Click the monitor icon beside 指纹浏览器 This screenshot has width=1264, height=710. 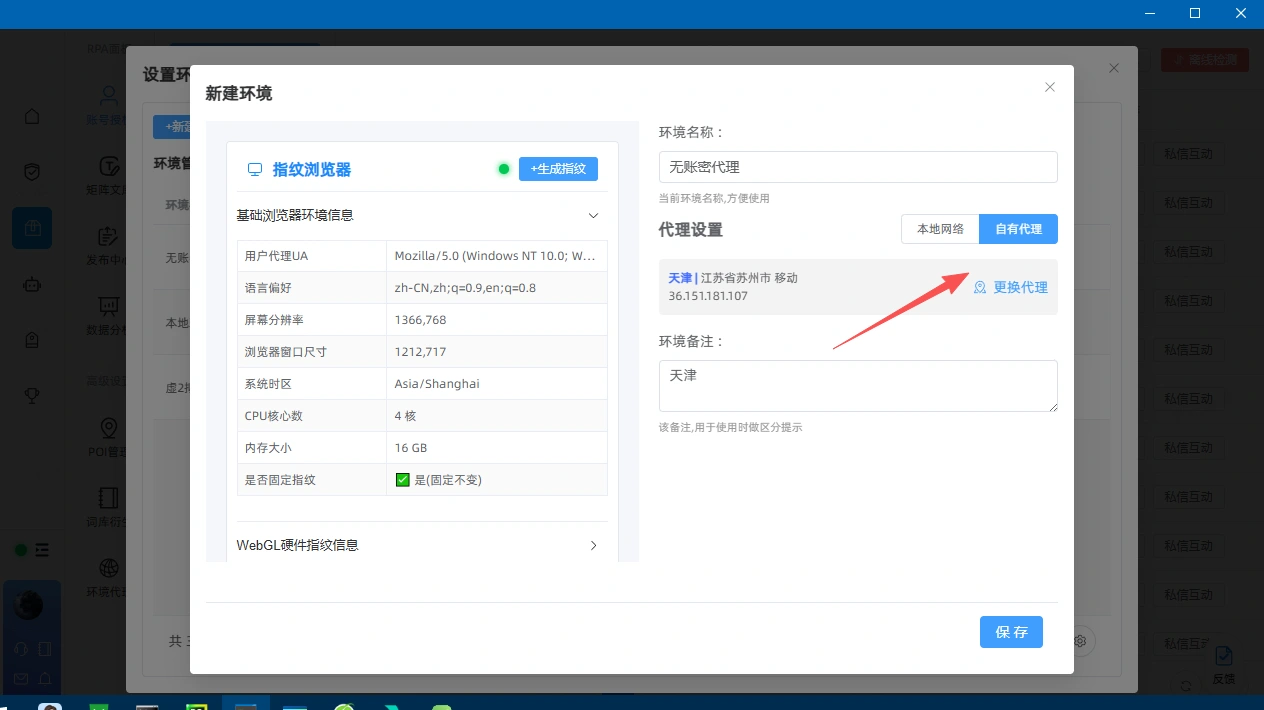[x=255, y=170]
